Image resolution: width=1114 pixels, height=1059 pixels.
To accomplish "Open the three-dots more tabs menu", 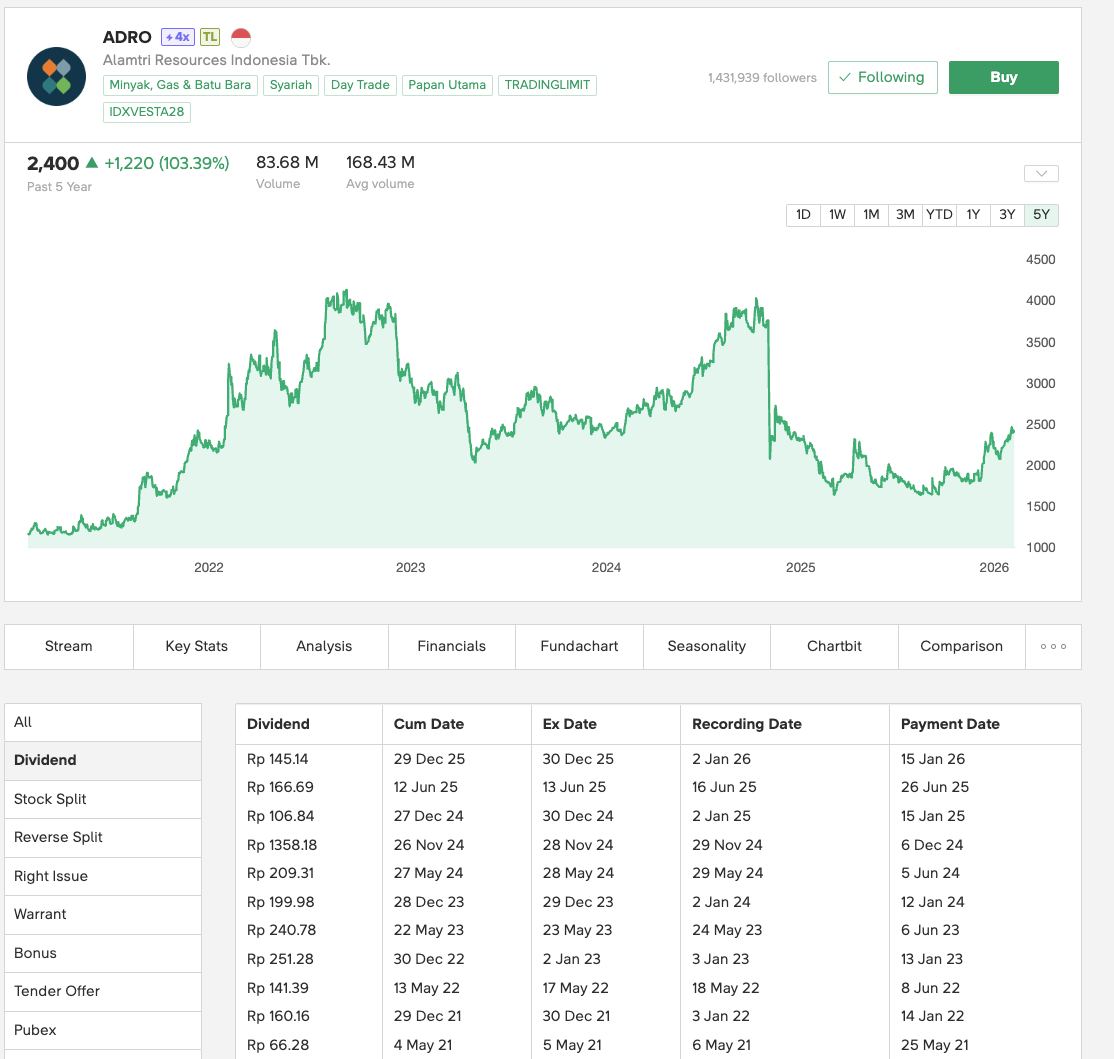I will [1053, 646].
